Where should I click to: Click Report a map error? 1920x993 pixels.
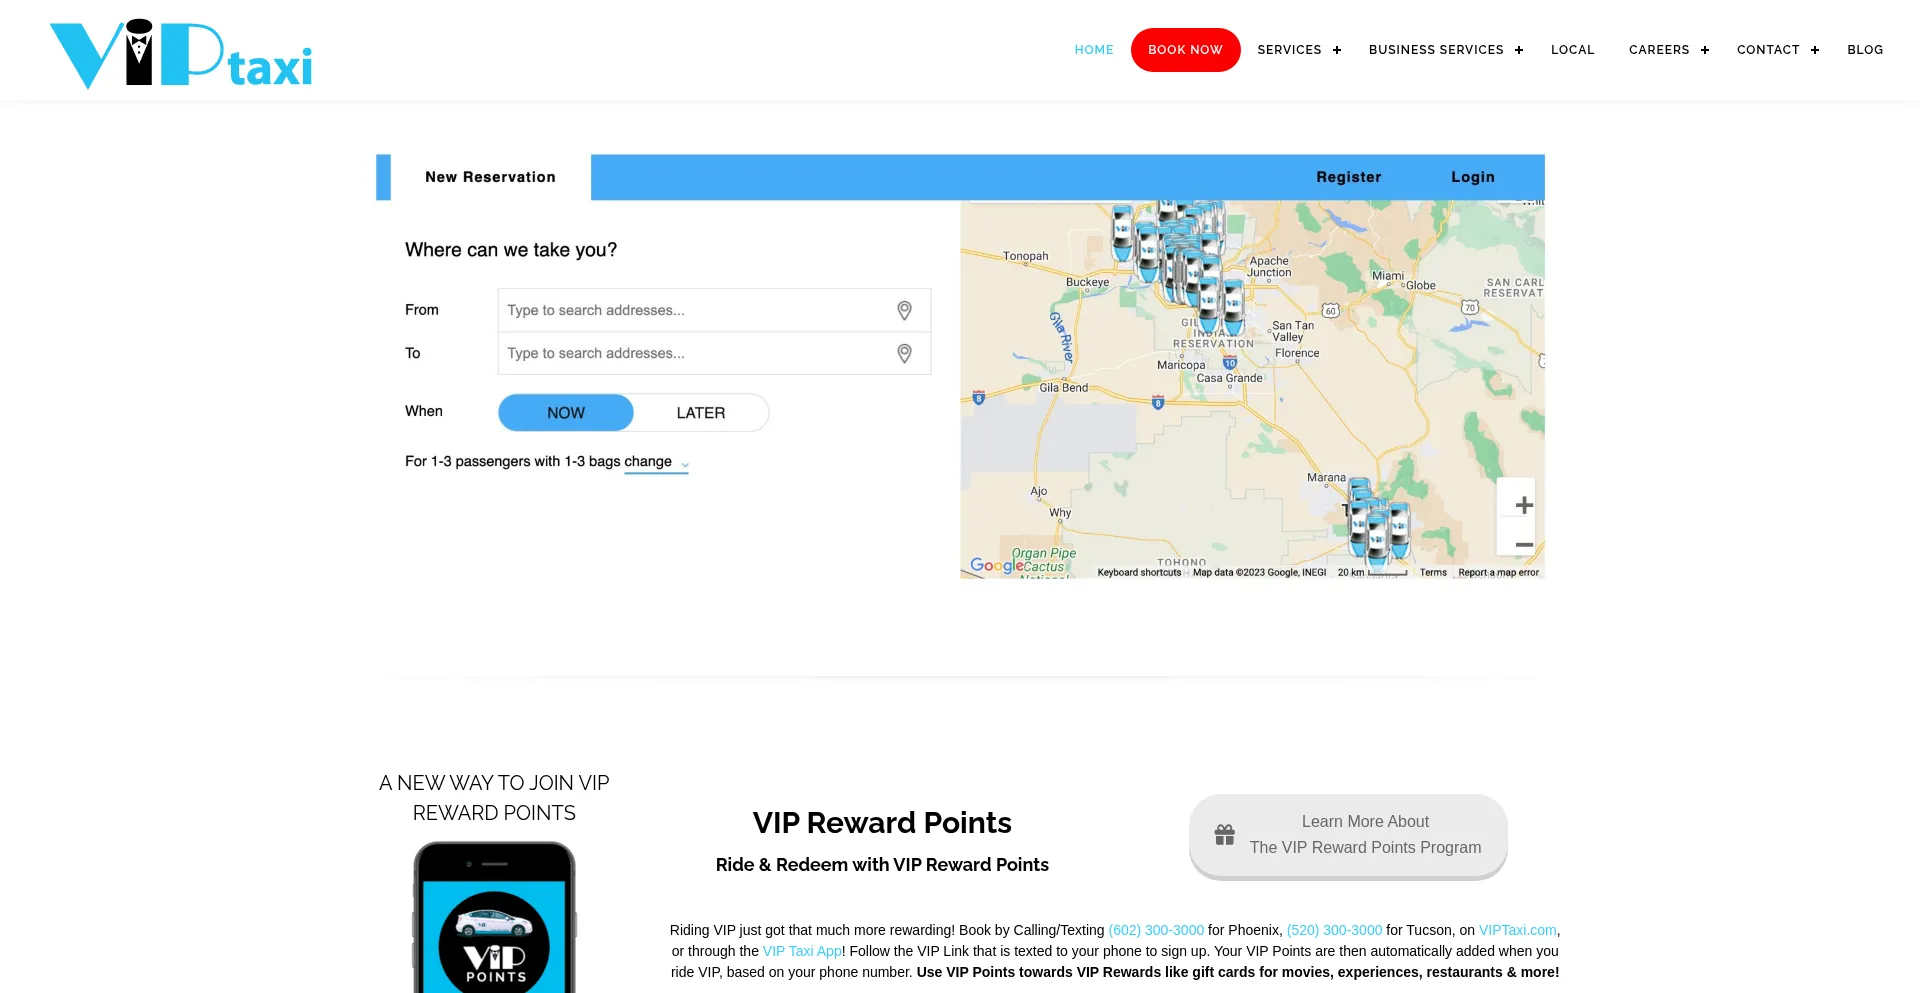pos(1498,573)
